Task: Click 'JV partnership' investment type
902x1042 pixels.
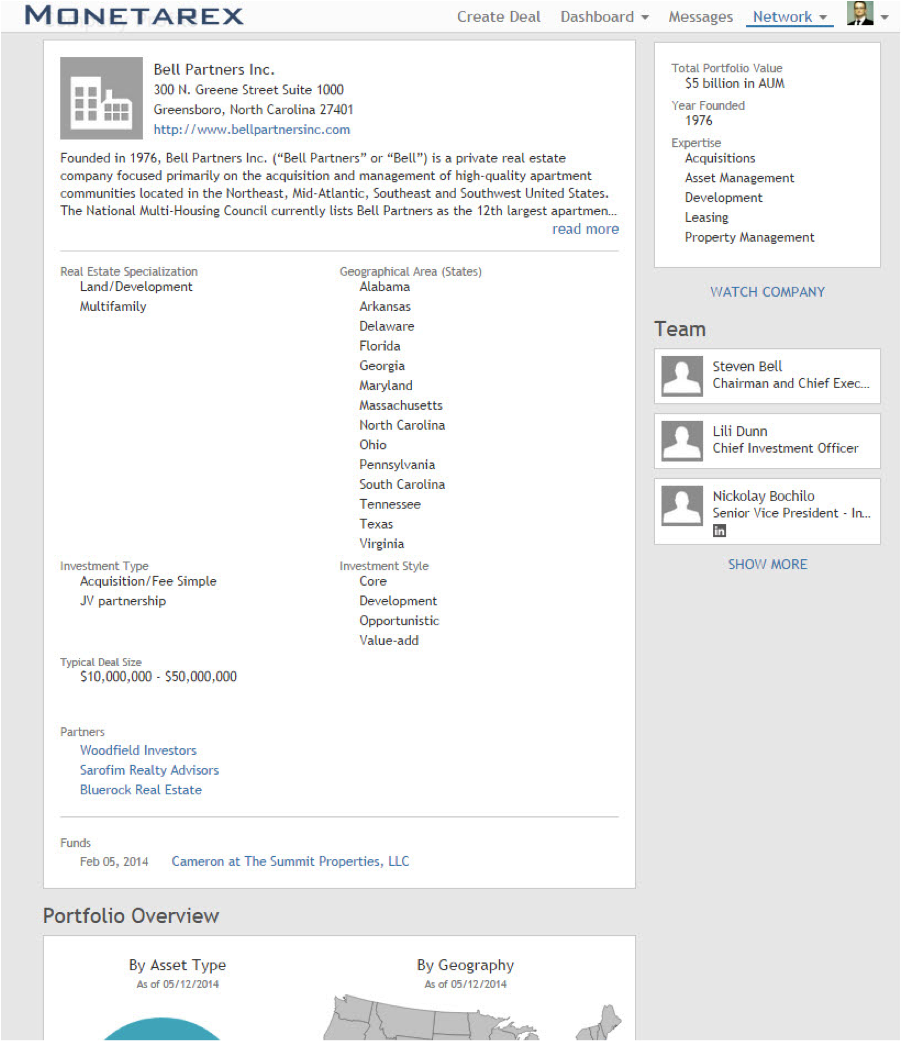Action: pos(123,601)
